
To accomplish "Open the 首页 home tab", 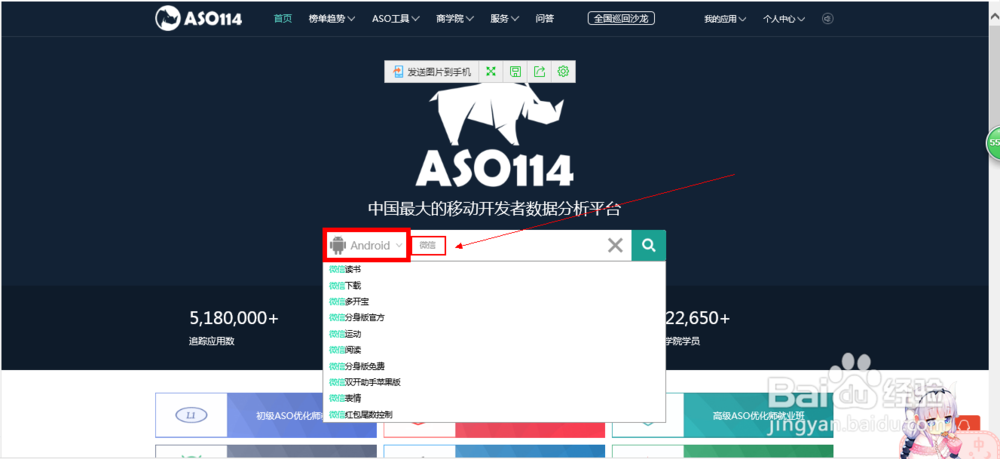I will click(x=283, y=18).
